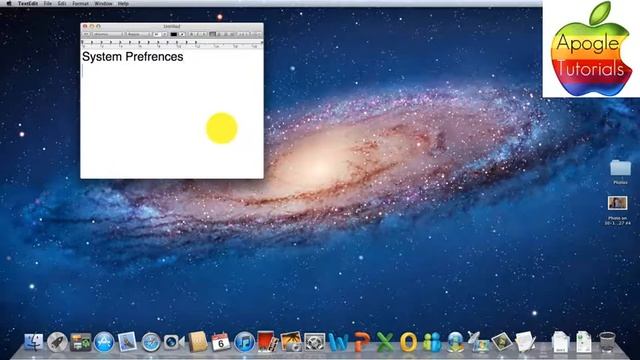Screen dimensions: 640x360
Task: Open iPhoto palm tree icon
Action: coord(291,342)
